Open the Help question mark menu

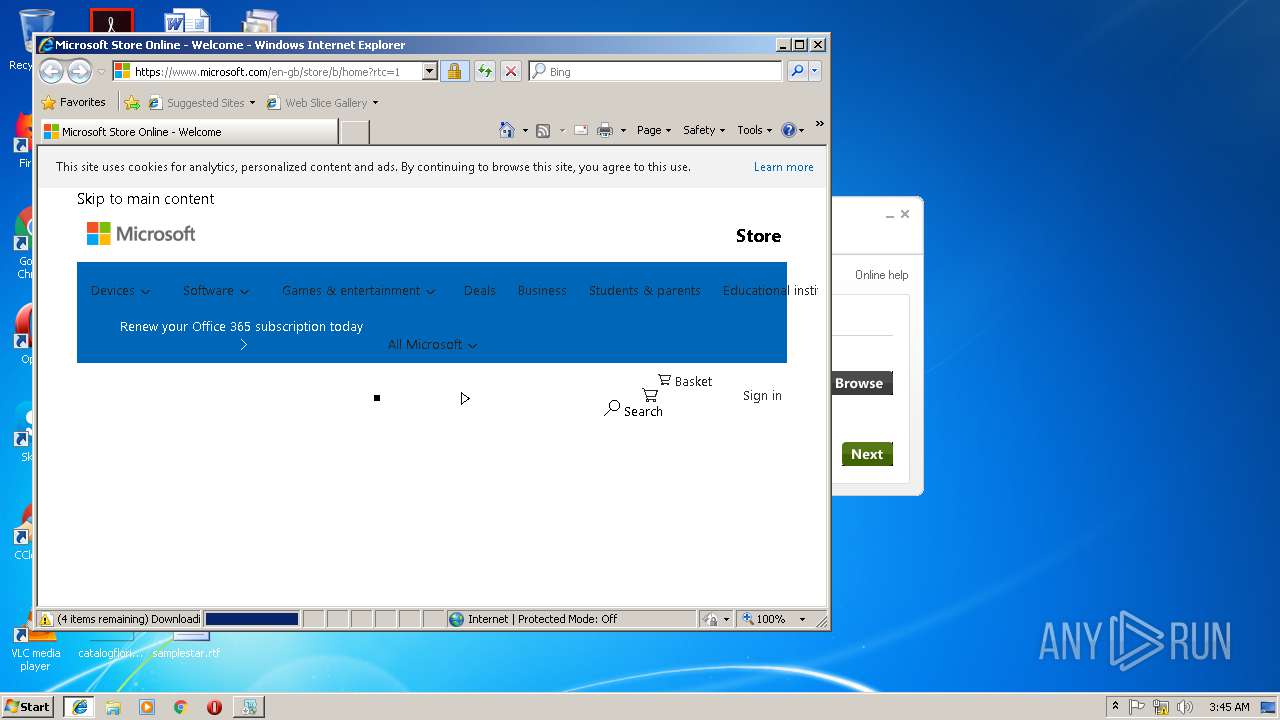(792, 130)
